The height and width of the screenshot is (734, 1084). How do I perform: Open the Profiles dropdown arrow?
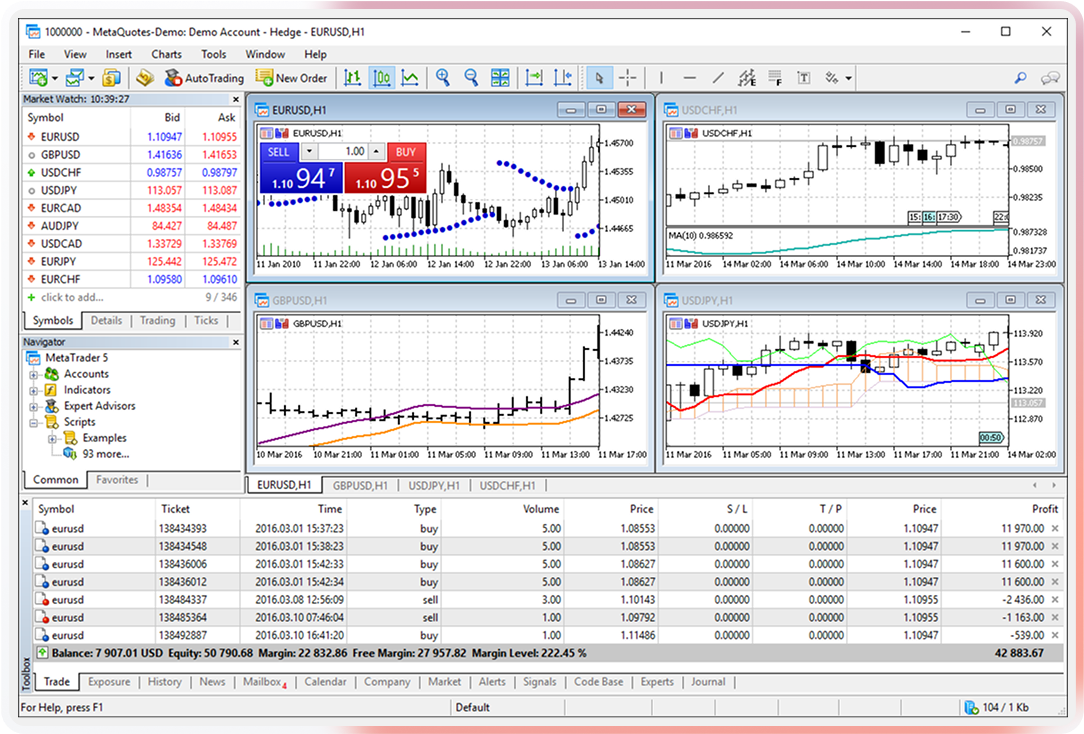coord(91,79)
